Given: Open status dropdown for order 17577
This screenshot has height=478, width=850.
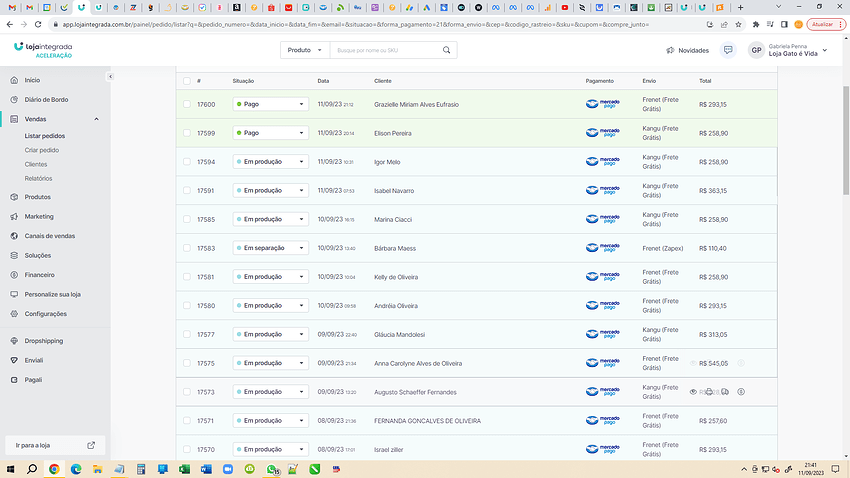Looking at the screenshot, I should (x=271, y=334).
